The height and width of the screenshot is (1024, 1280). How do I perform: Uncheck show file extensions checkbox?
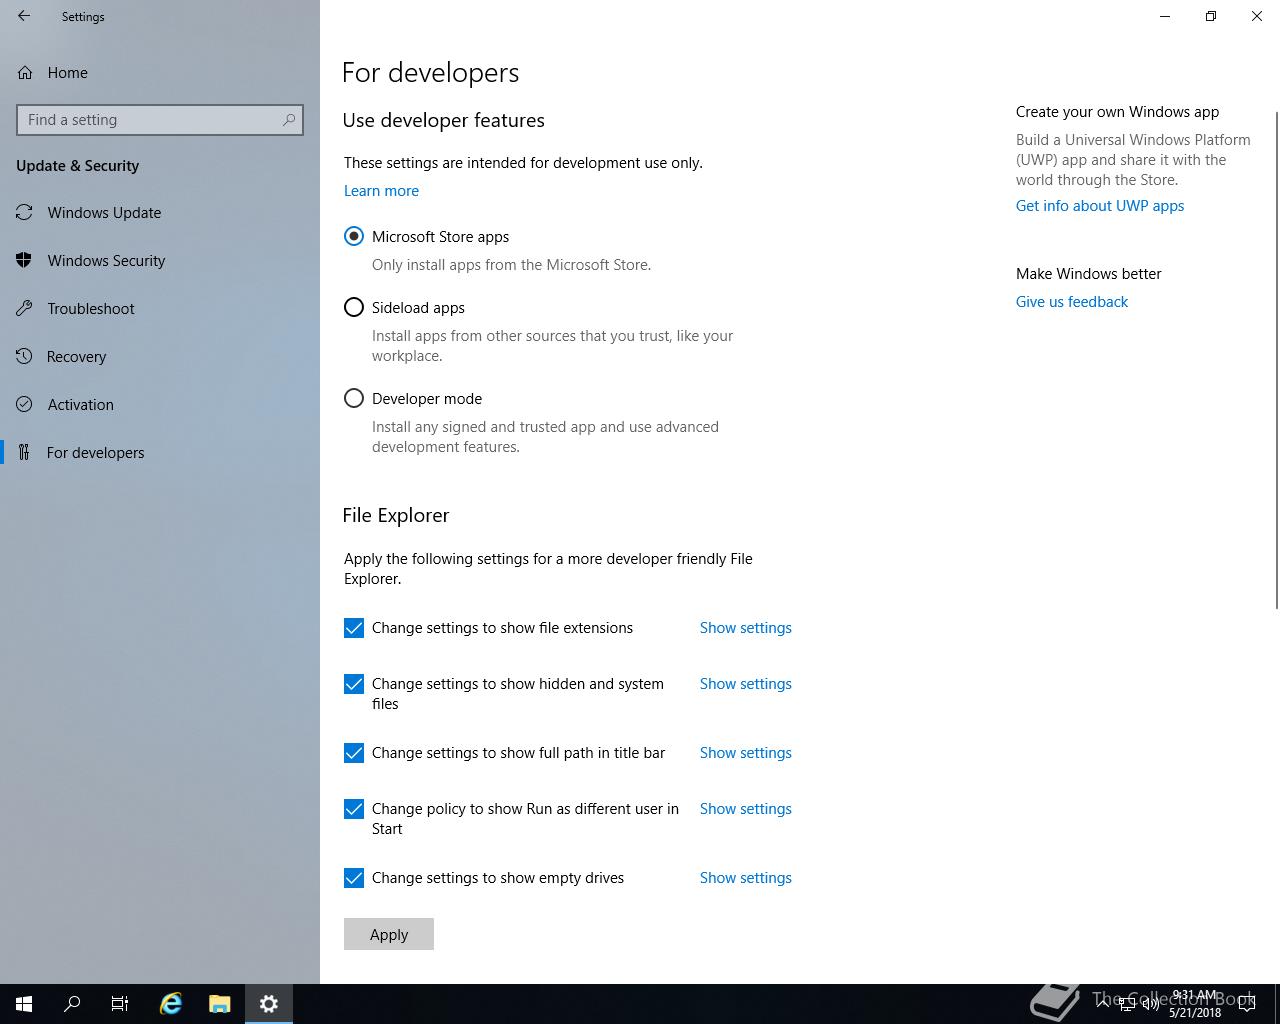pos(354,628)
